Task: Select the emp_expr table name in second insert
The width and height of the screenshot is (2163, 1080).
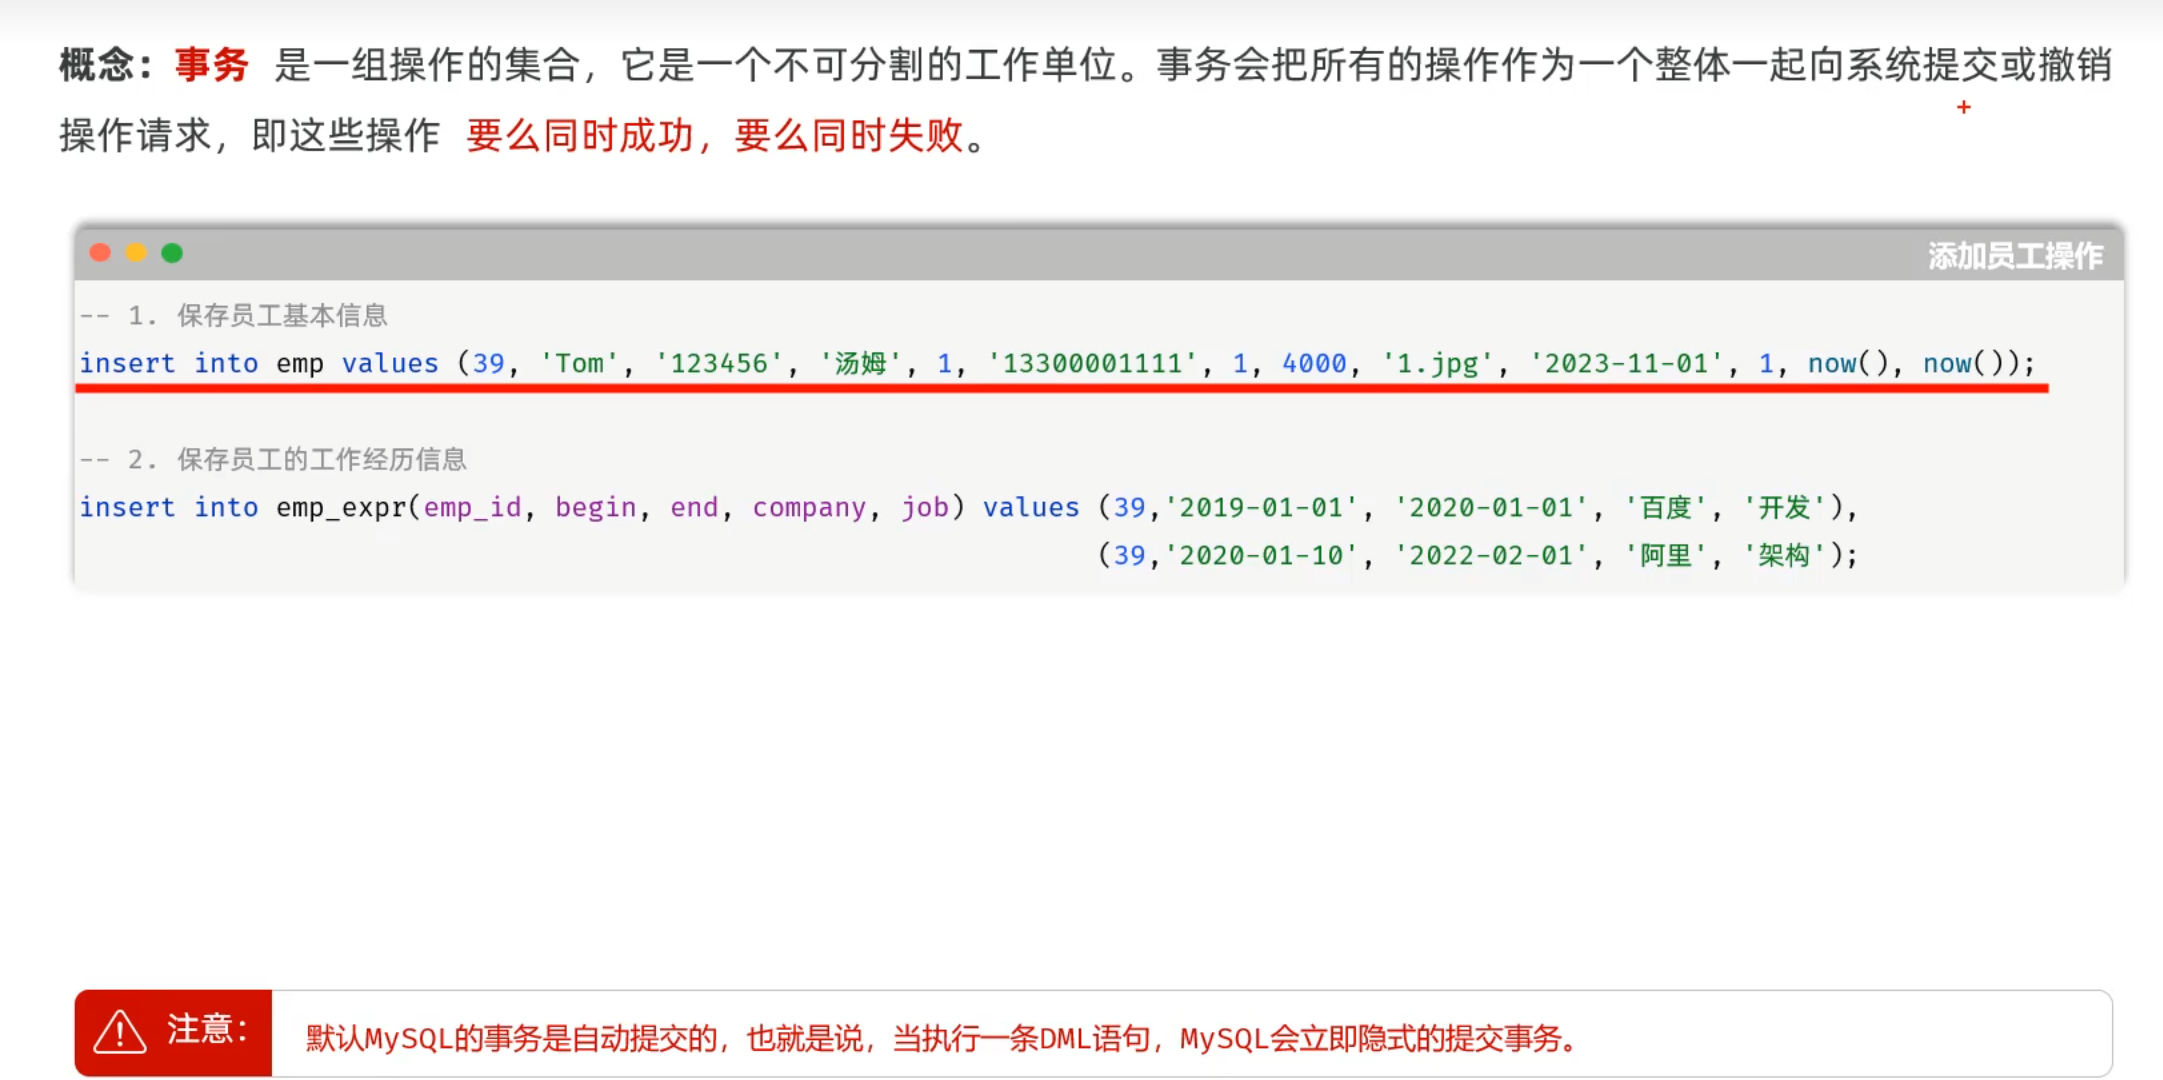Action: 344,507
